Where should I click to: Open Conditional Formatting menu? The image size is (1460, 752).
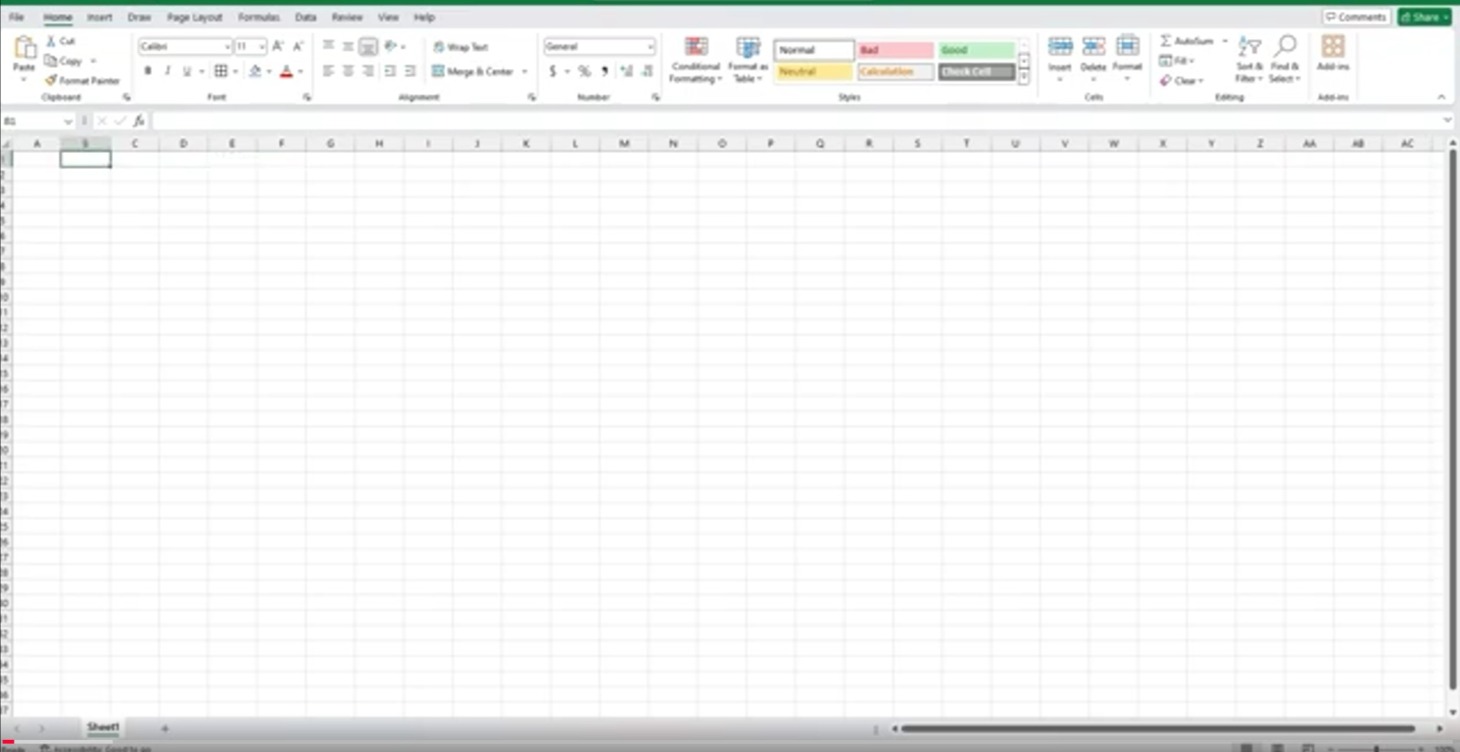tap(696, 60)
